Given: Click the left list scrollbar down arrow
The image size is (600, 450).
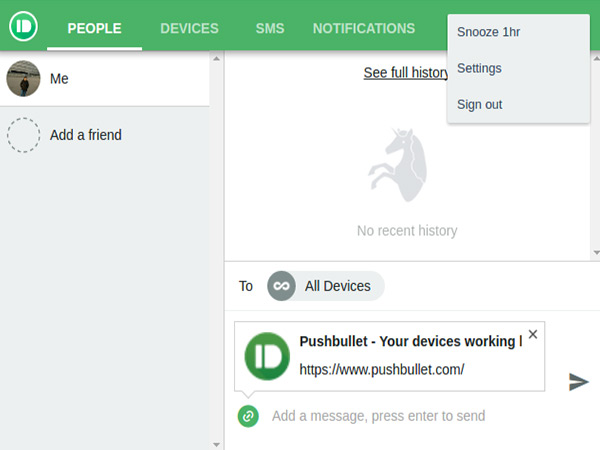Looking at the screenshot, I should pyautogui.click(x=216, y=445).
